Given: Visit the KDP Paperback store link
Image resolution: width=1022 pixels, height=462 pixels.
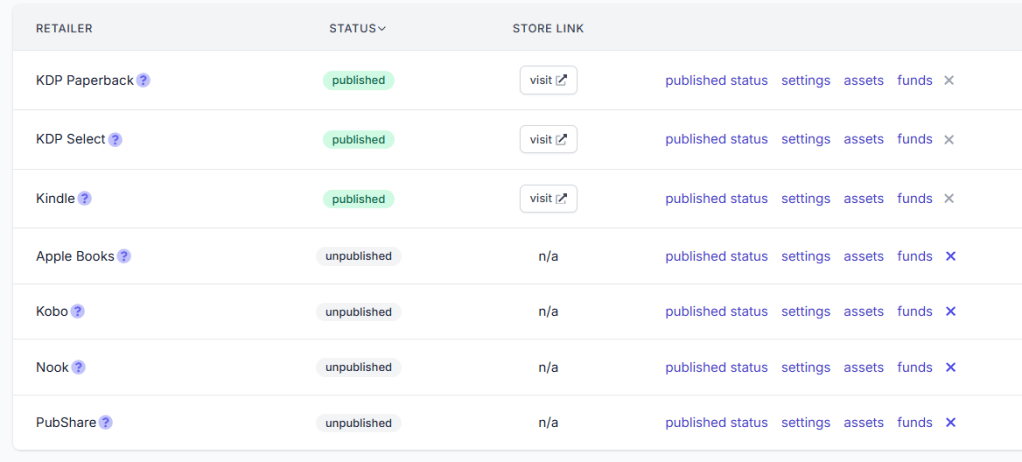Looking at the screenshot, I should pyautogui.click(x=548, y=80).
